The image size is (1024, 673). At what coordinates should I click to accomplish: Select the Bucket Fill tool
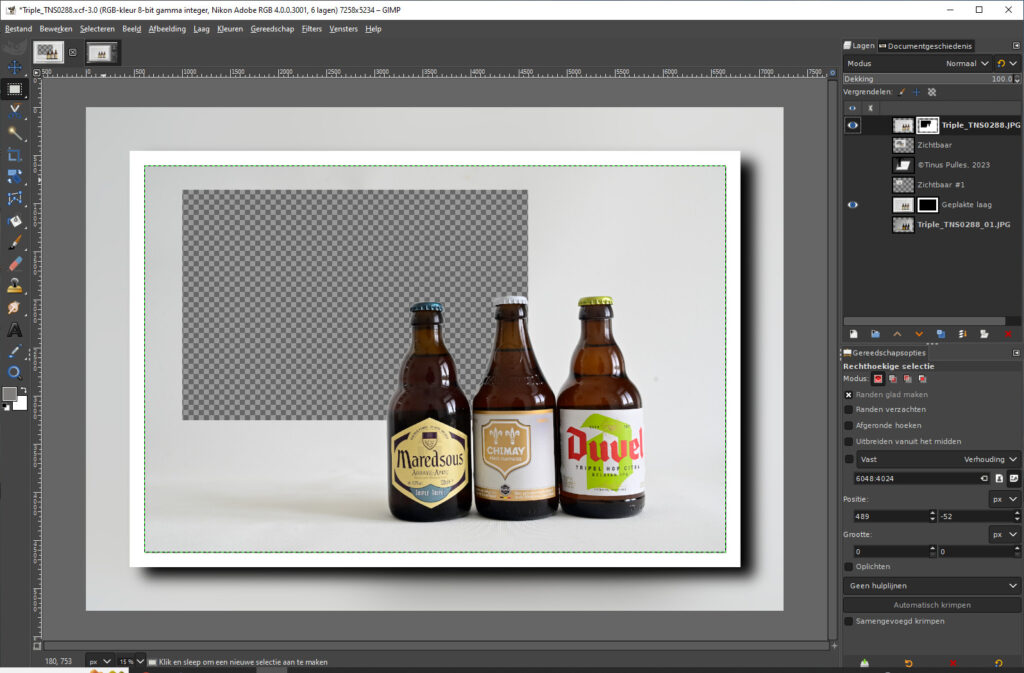(14, 221)
